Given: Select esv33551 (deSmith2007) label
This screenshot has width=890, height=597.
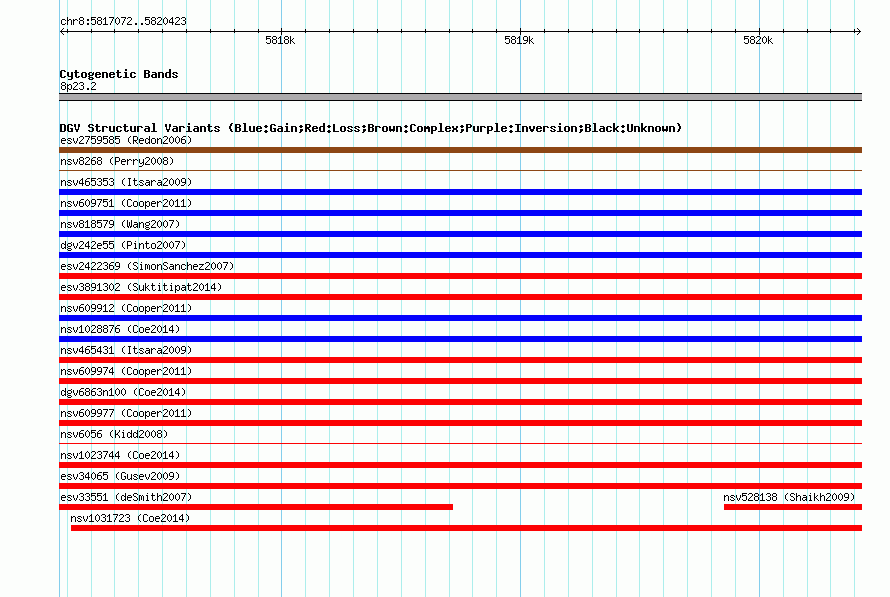Looking at the screenshot, I should tap(126, 497).
